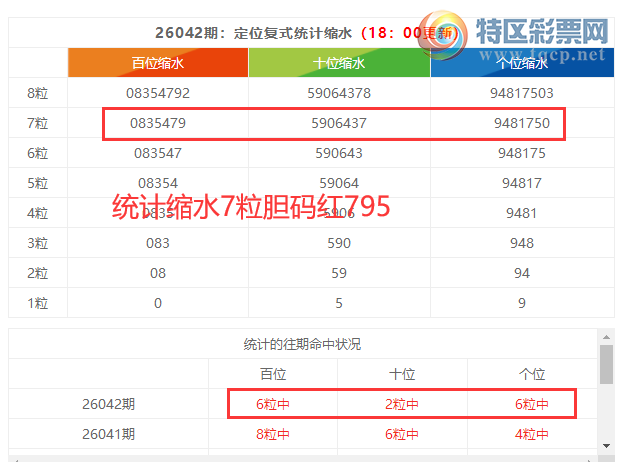Select the cell value 590643
This screenshot has width=618, height=462.
pos(339,153)
